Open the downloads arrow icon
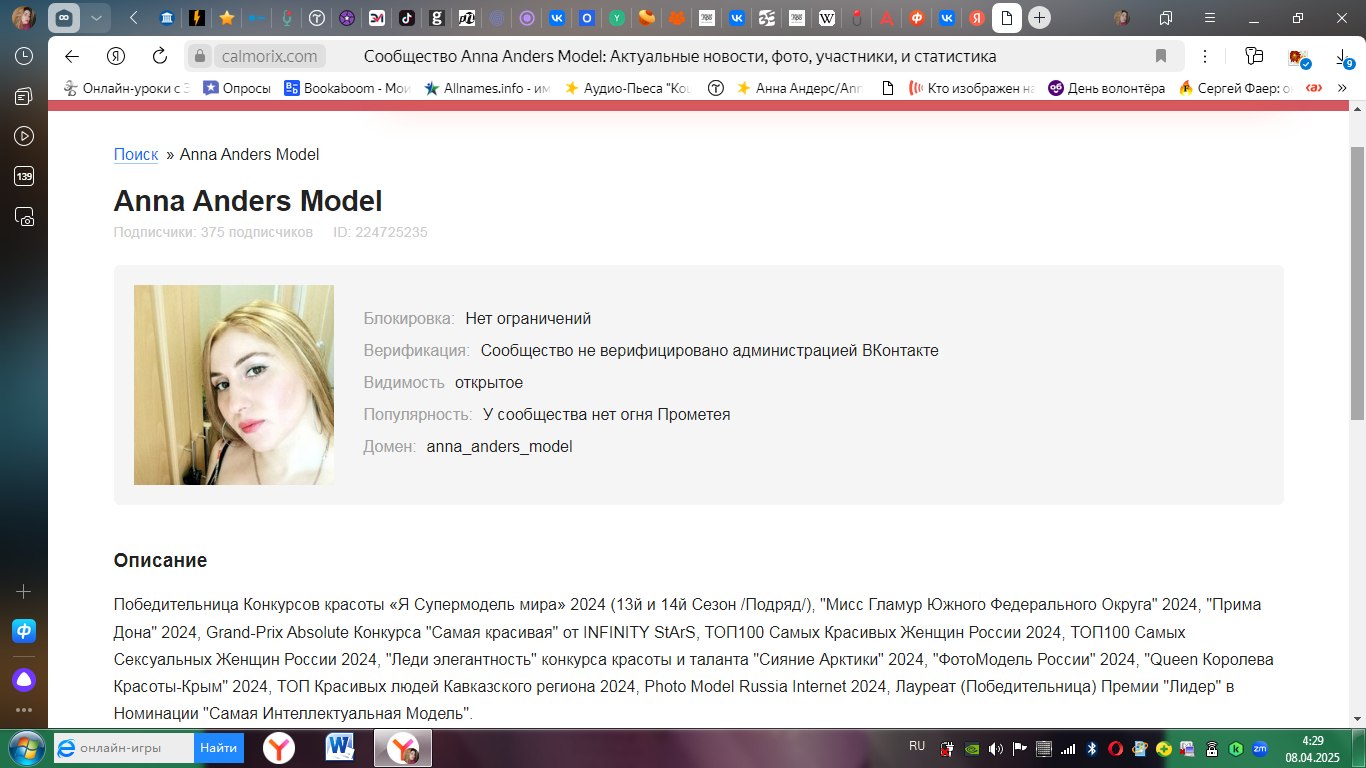The image size is (1366, 768). pyautogui.click(x=1343, y=56)
